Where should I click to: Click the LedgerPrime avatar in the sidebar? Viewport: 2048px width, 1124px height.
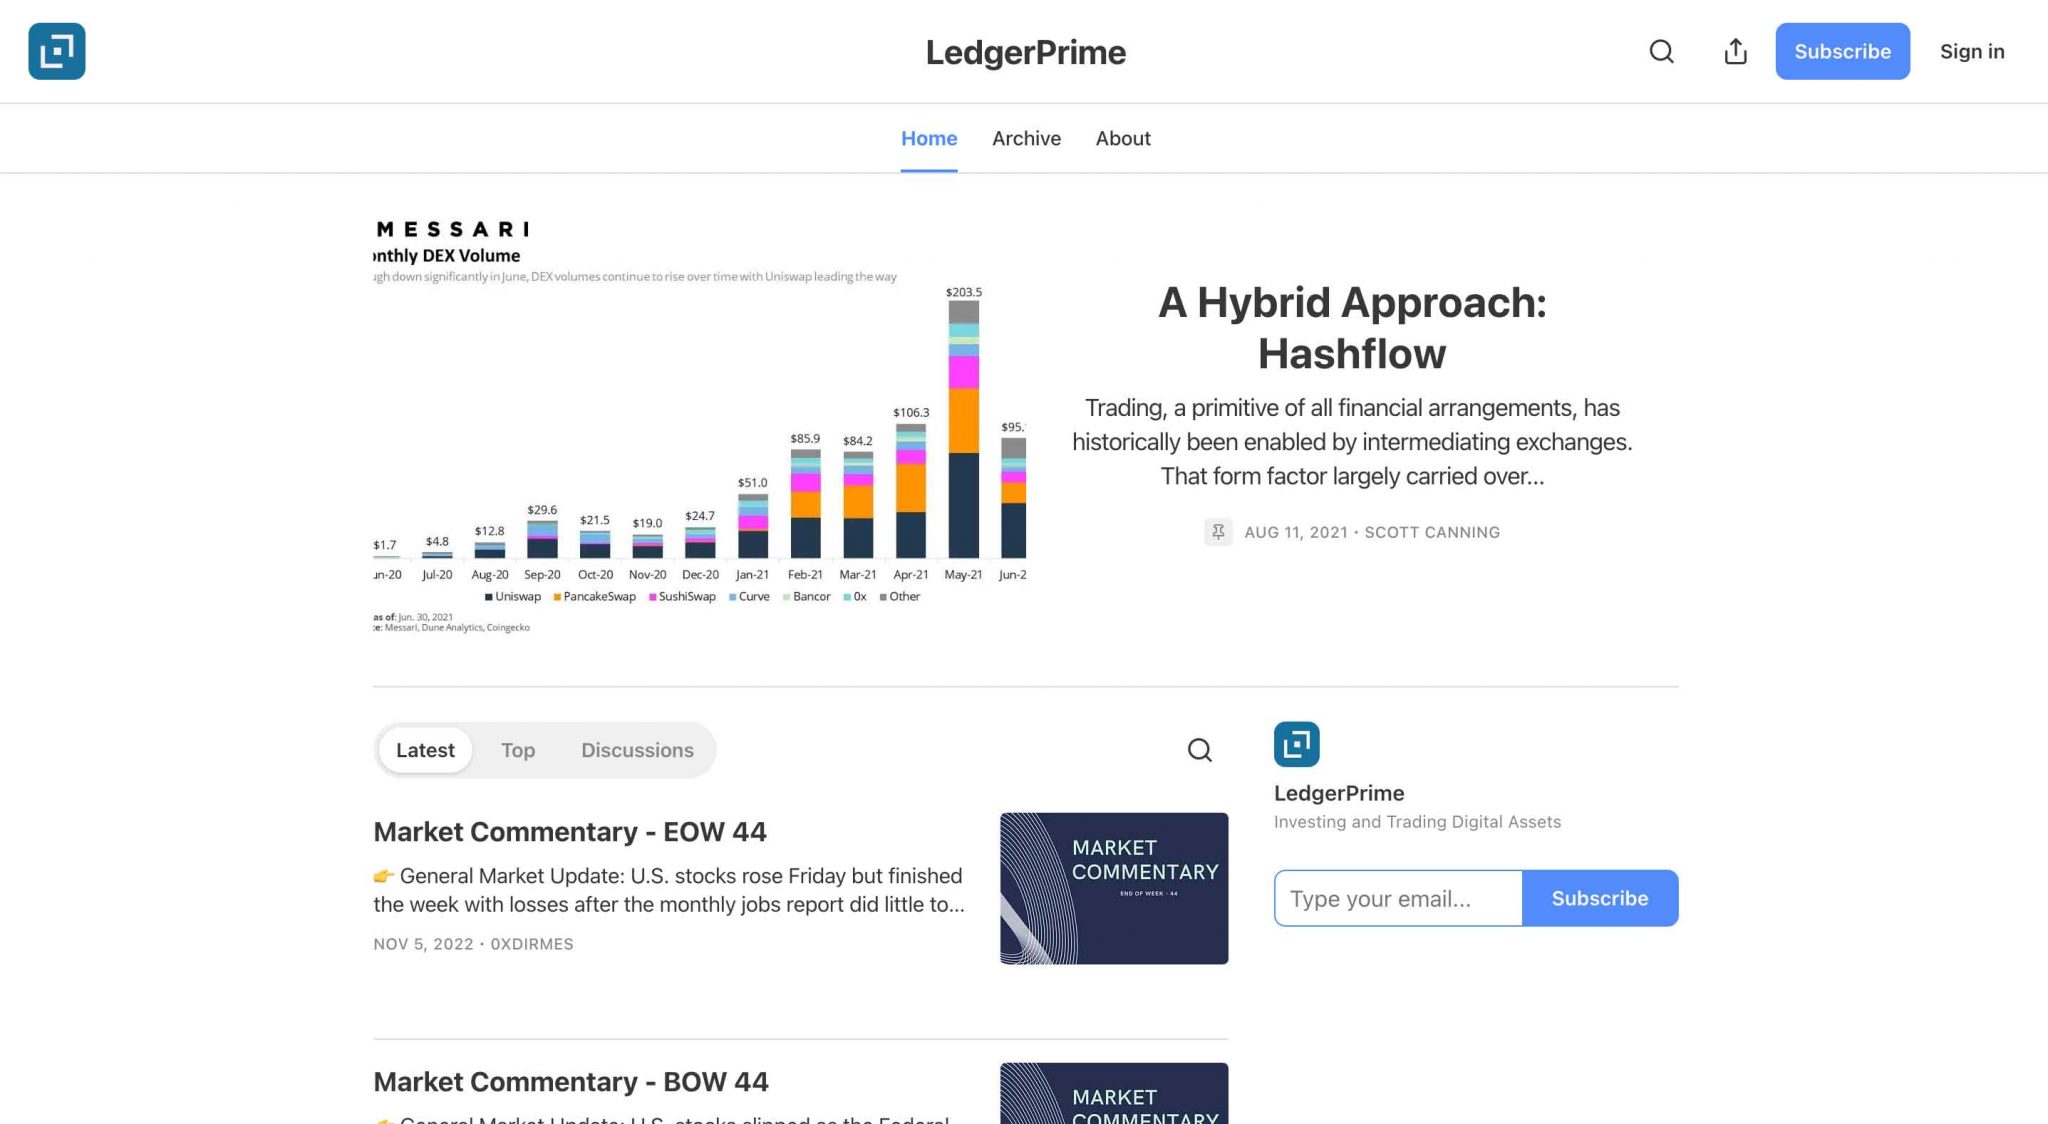[1297, 744]
